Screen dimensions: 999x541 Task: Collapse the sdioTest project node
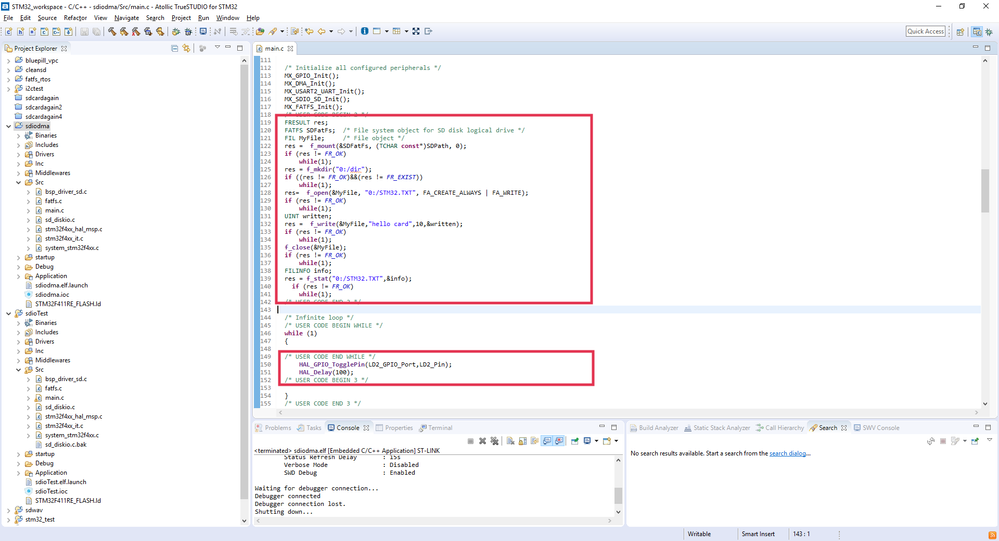coord(9,314)
